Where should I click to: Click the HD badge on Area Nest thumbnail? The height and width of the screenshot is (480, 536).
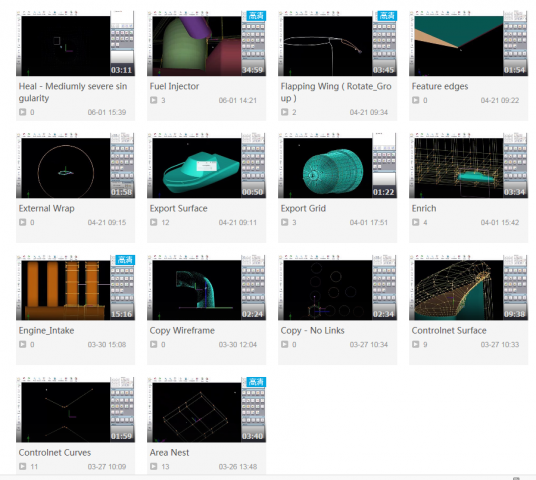pyautogui.click(x=256, y=382)
